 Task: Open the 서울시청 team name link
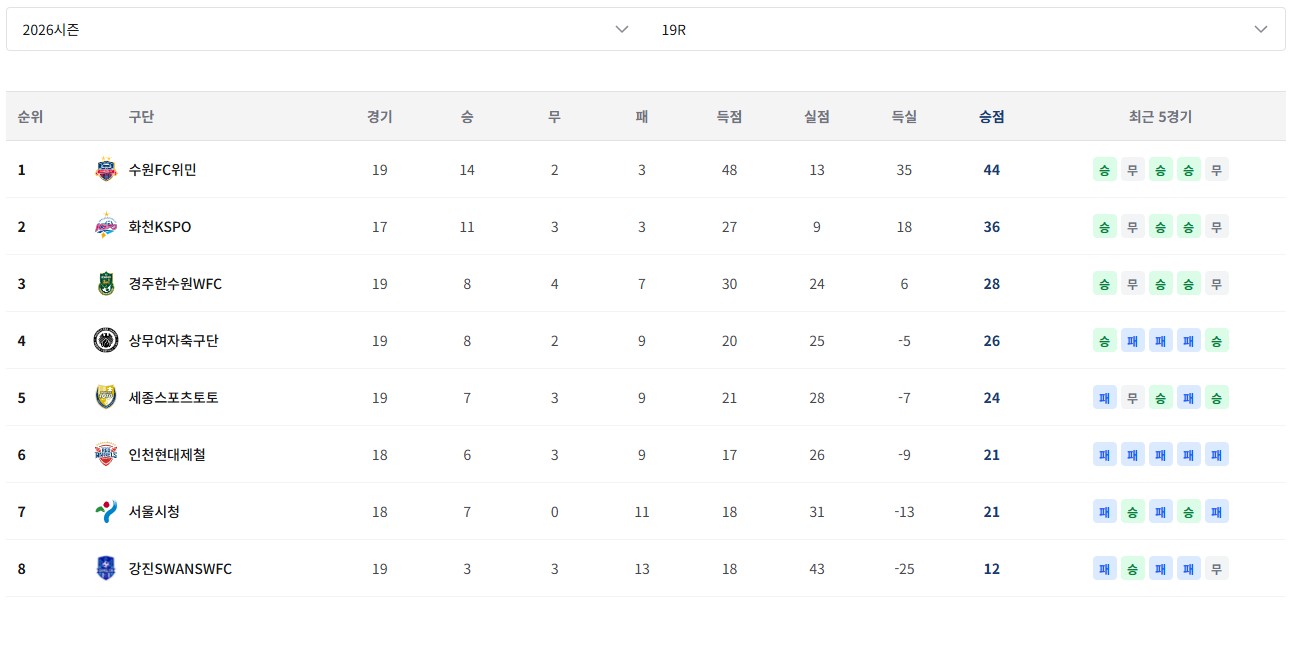tap(154, 512)
